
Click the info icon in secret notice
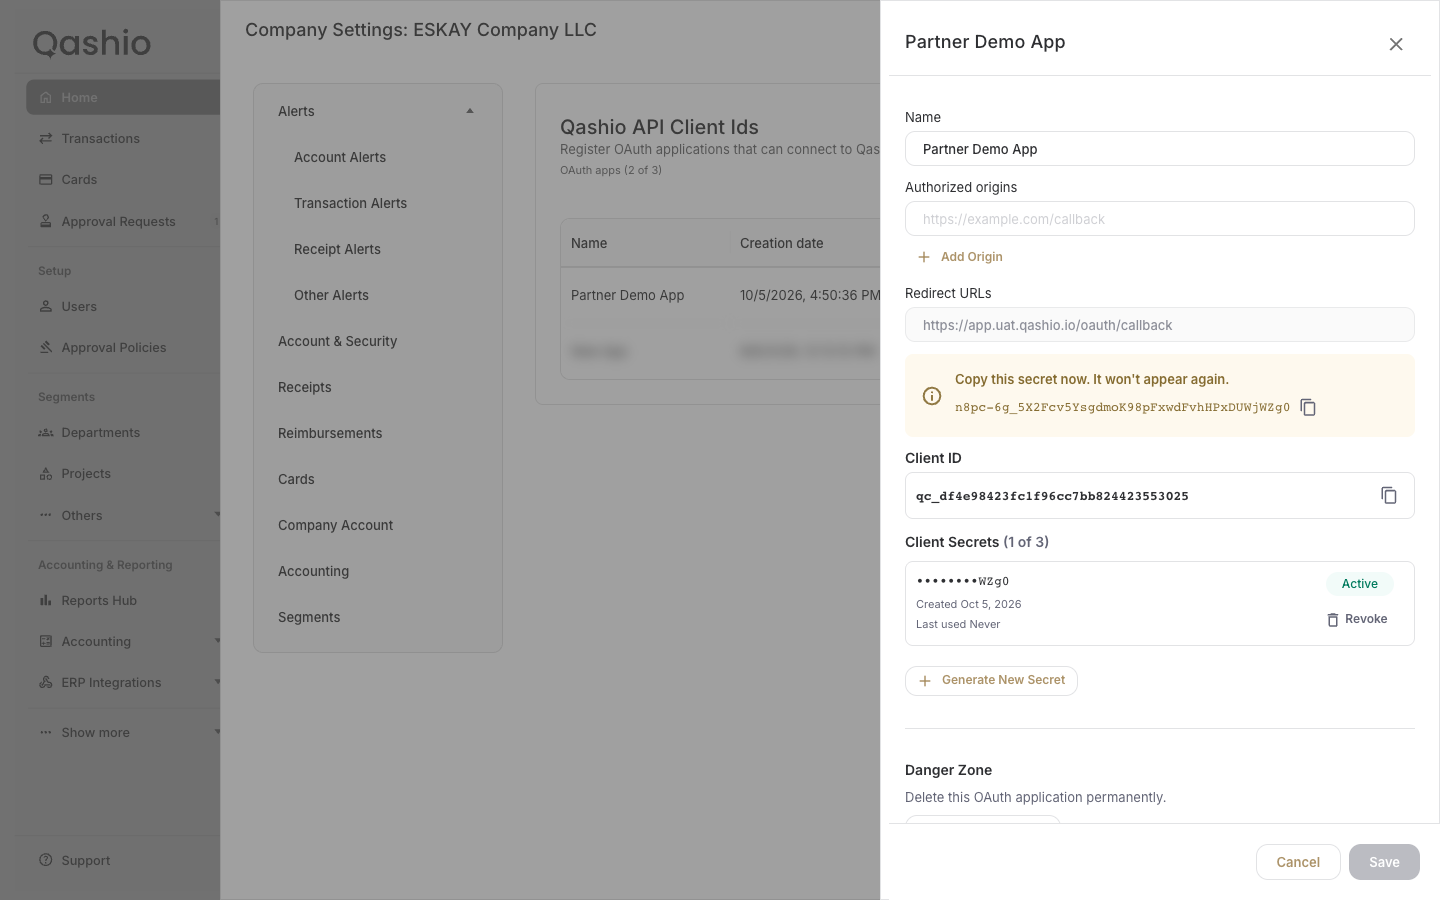pyautogui.click(x=932, y=396)
